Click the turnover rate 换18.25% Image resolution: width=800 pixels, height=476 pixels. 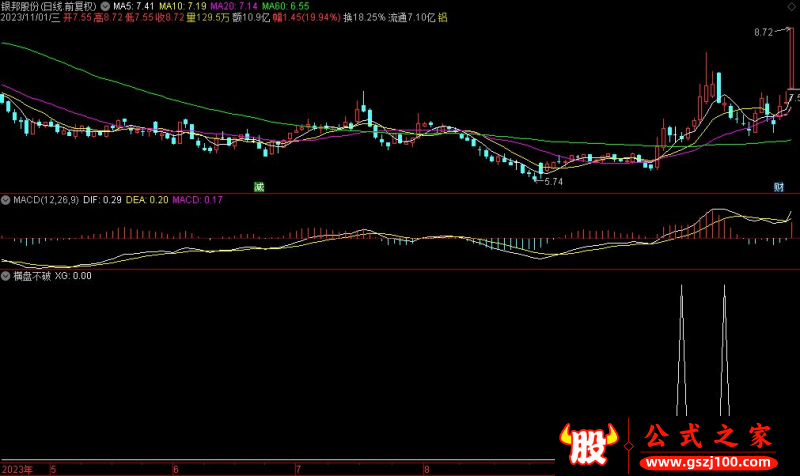[x=364, y=17]
